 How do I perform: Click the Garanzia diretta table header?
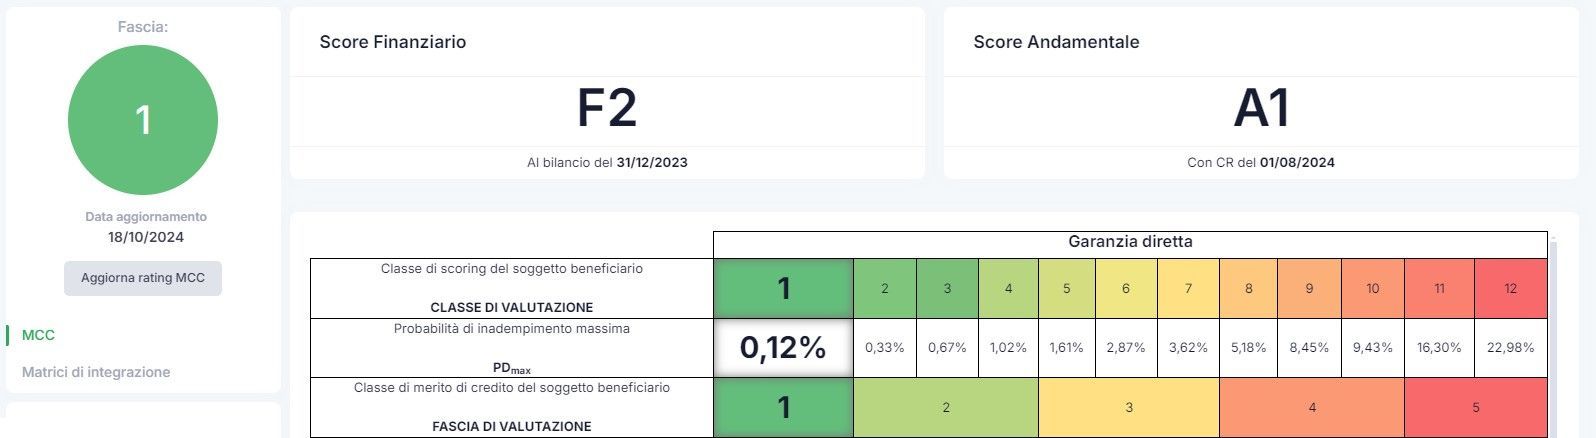point(1130,242)
